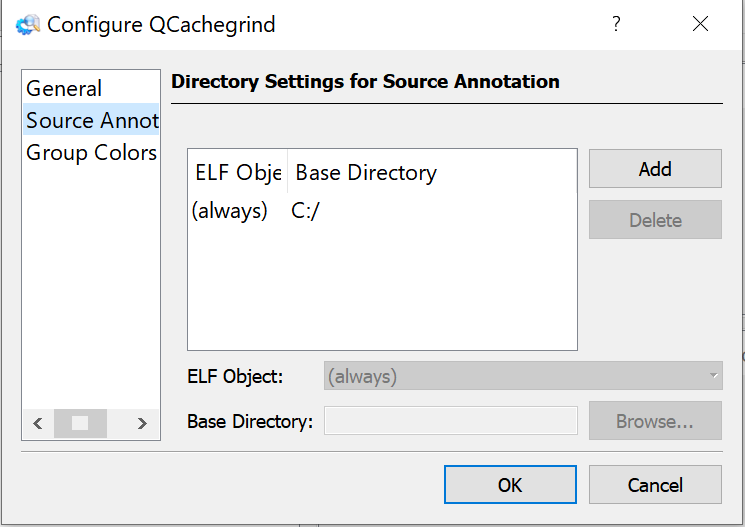Click the sidebar right scroll arrow
This screenshot has width=745, height=527.
pyautogui.click(x=142, y=423)
